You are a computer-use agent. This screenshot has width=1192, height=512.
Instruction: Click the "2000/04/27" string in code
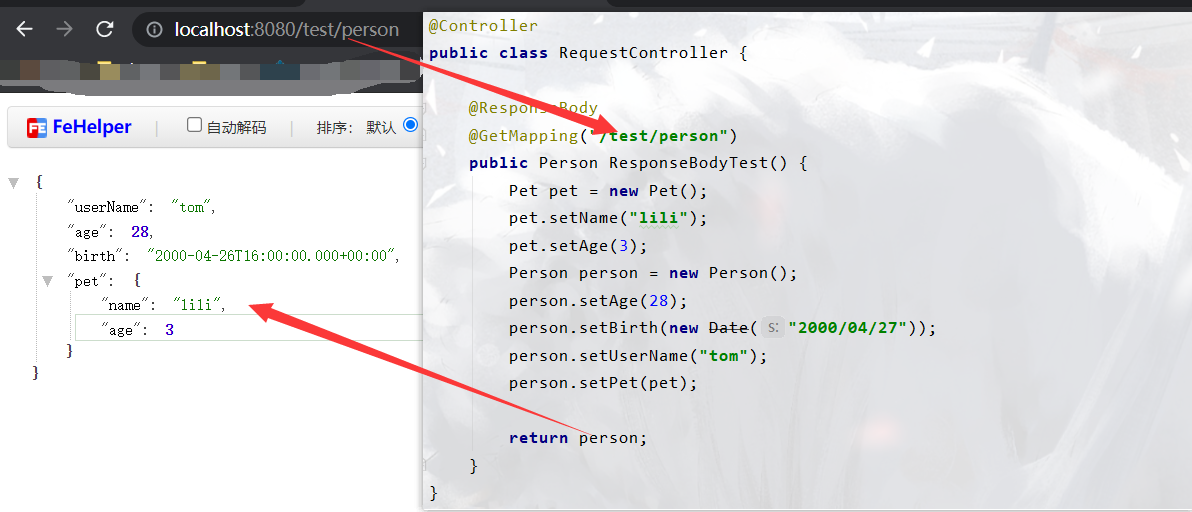coord(848,328)
